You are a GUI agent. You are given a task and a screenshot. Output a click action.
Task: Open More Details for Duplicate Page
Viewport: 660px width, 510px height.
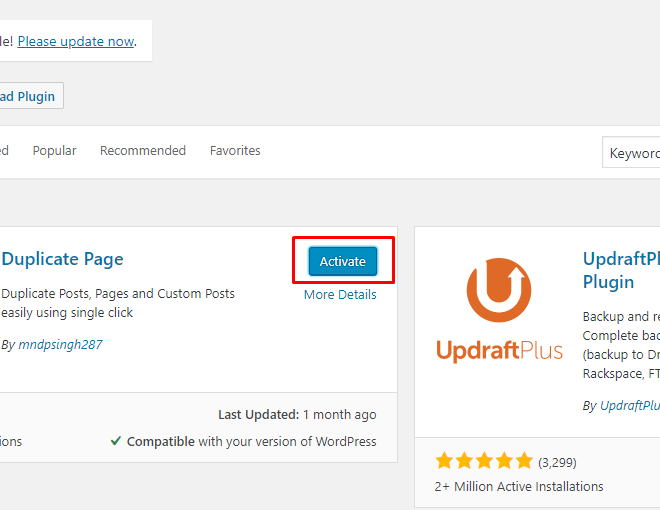click(x=340, y=295)
